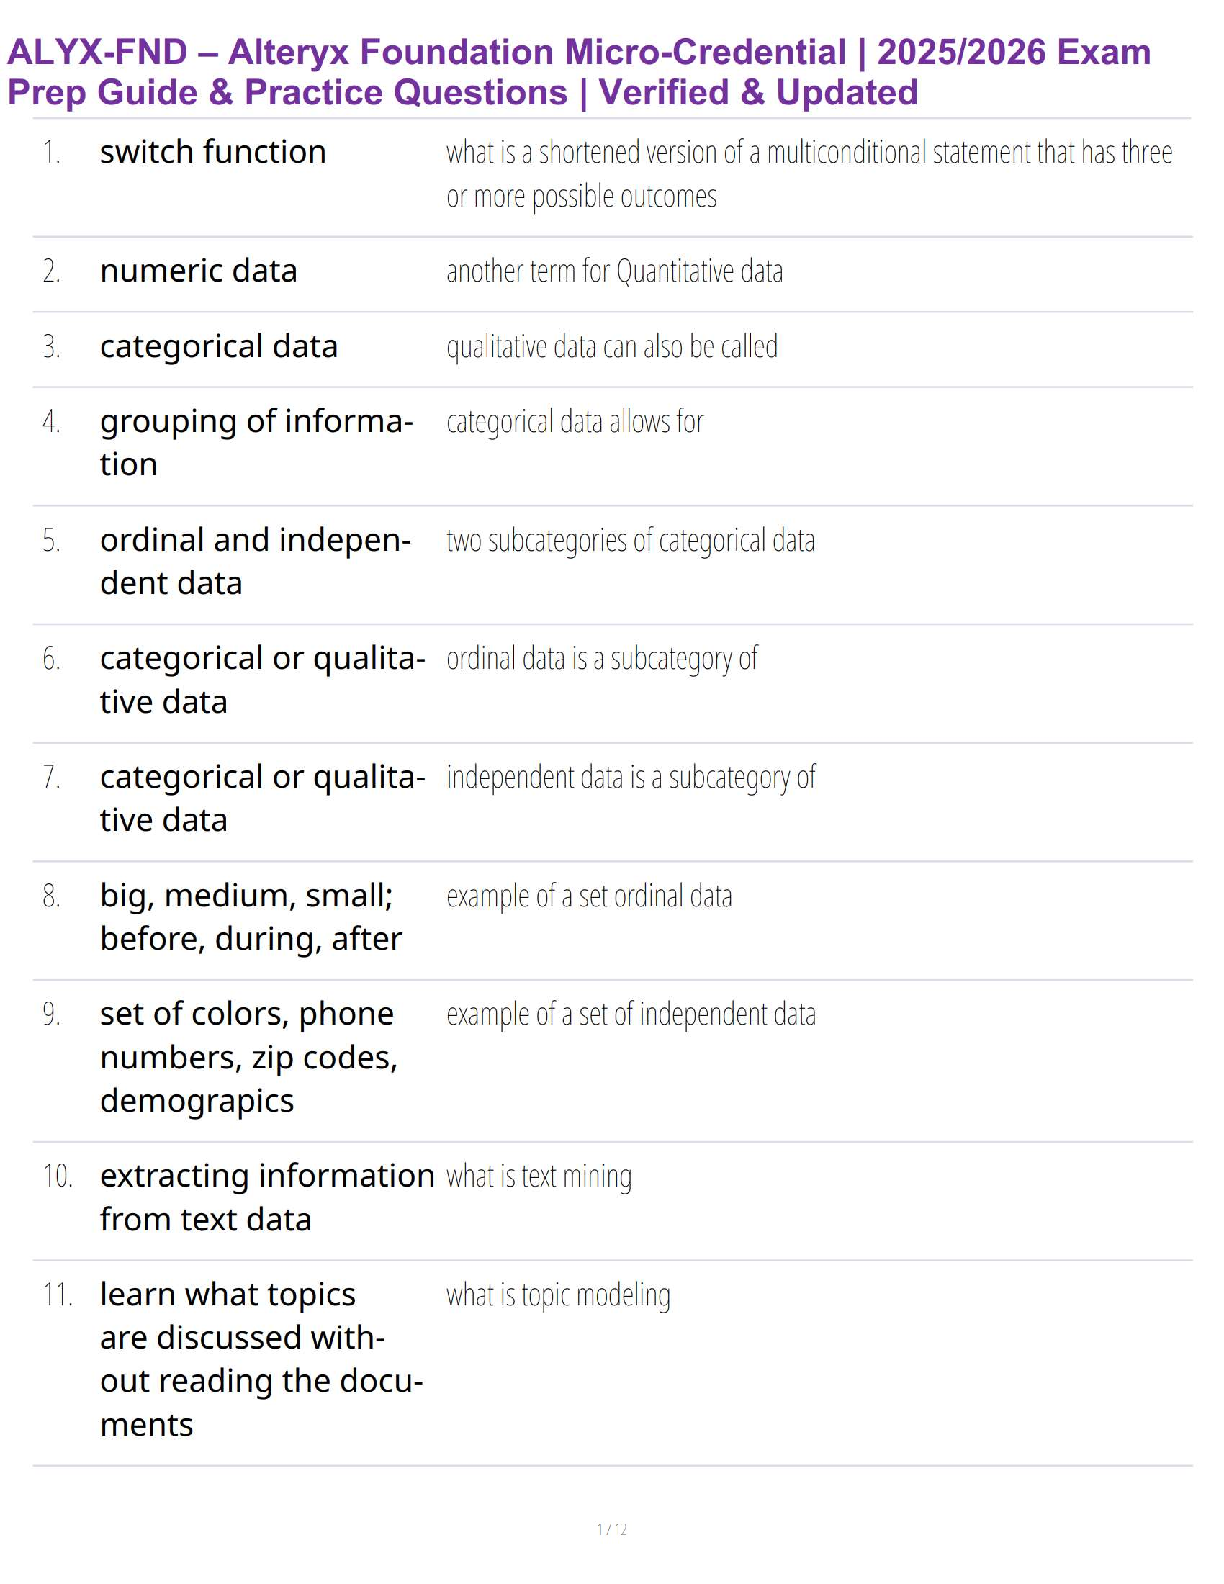The width and height of the screenshot is (1224, 1584).
Task: Click "two subcategories of categorical data" definition
Action: tap(630, 540)
